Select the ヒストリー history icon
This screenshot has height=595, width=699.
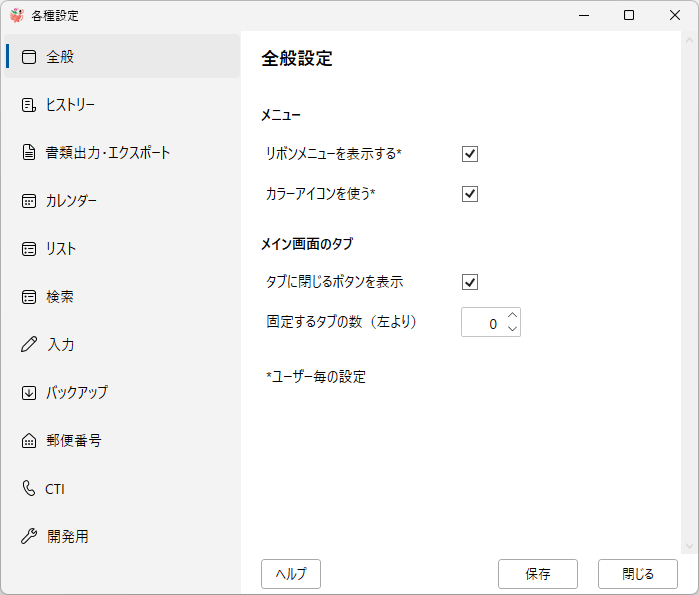coord(29,105)
